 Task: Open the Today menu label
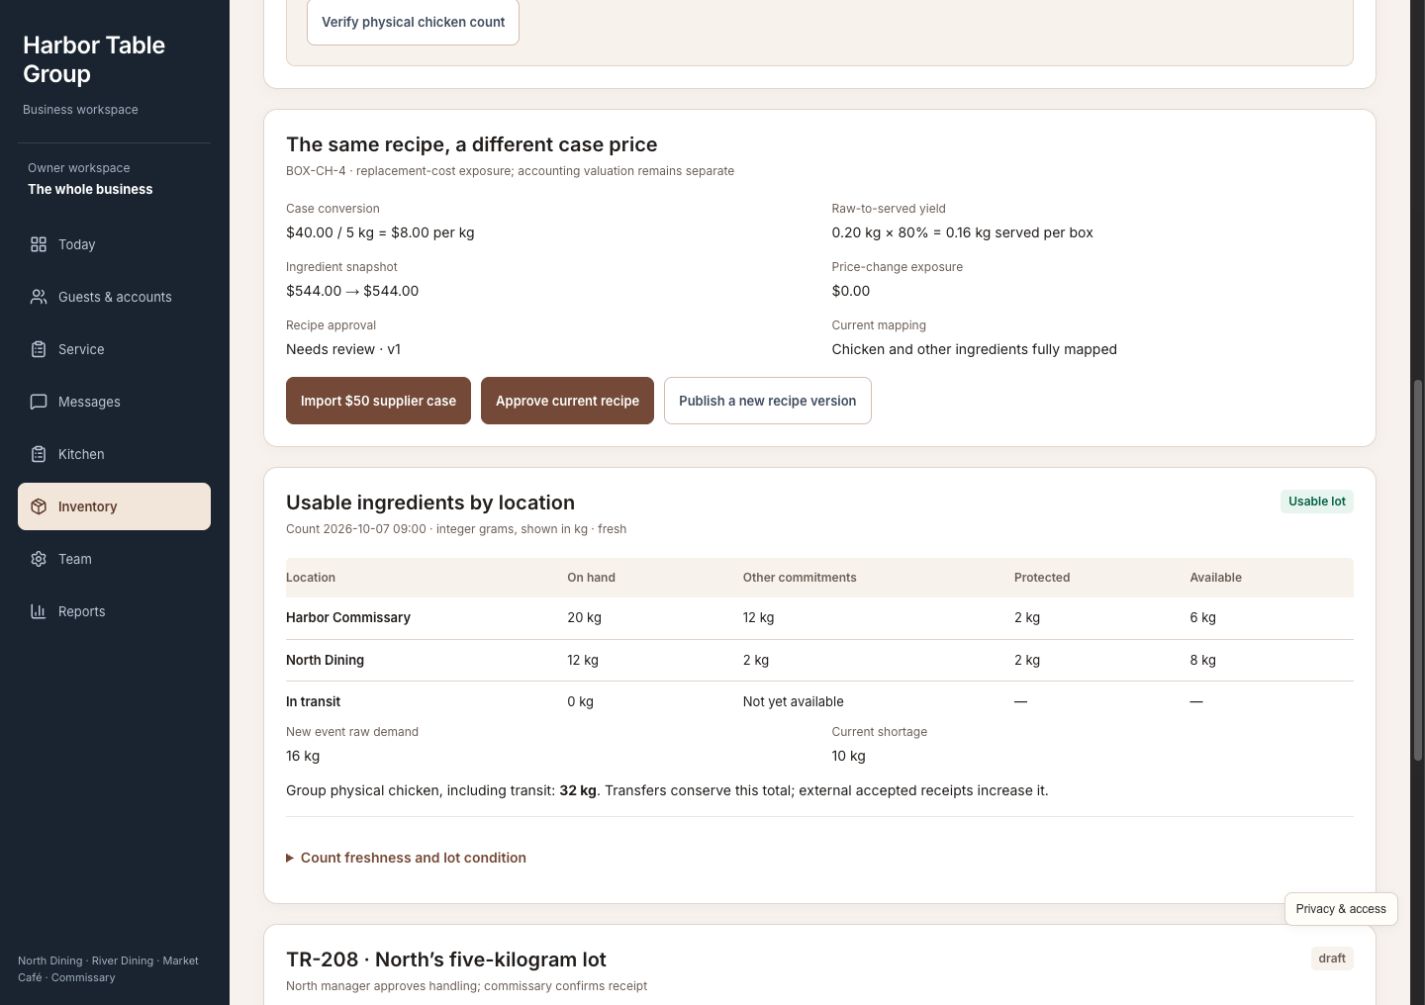tap(77, 244)
